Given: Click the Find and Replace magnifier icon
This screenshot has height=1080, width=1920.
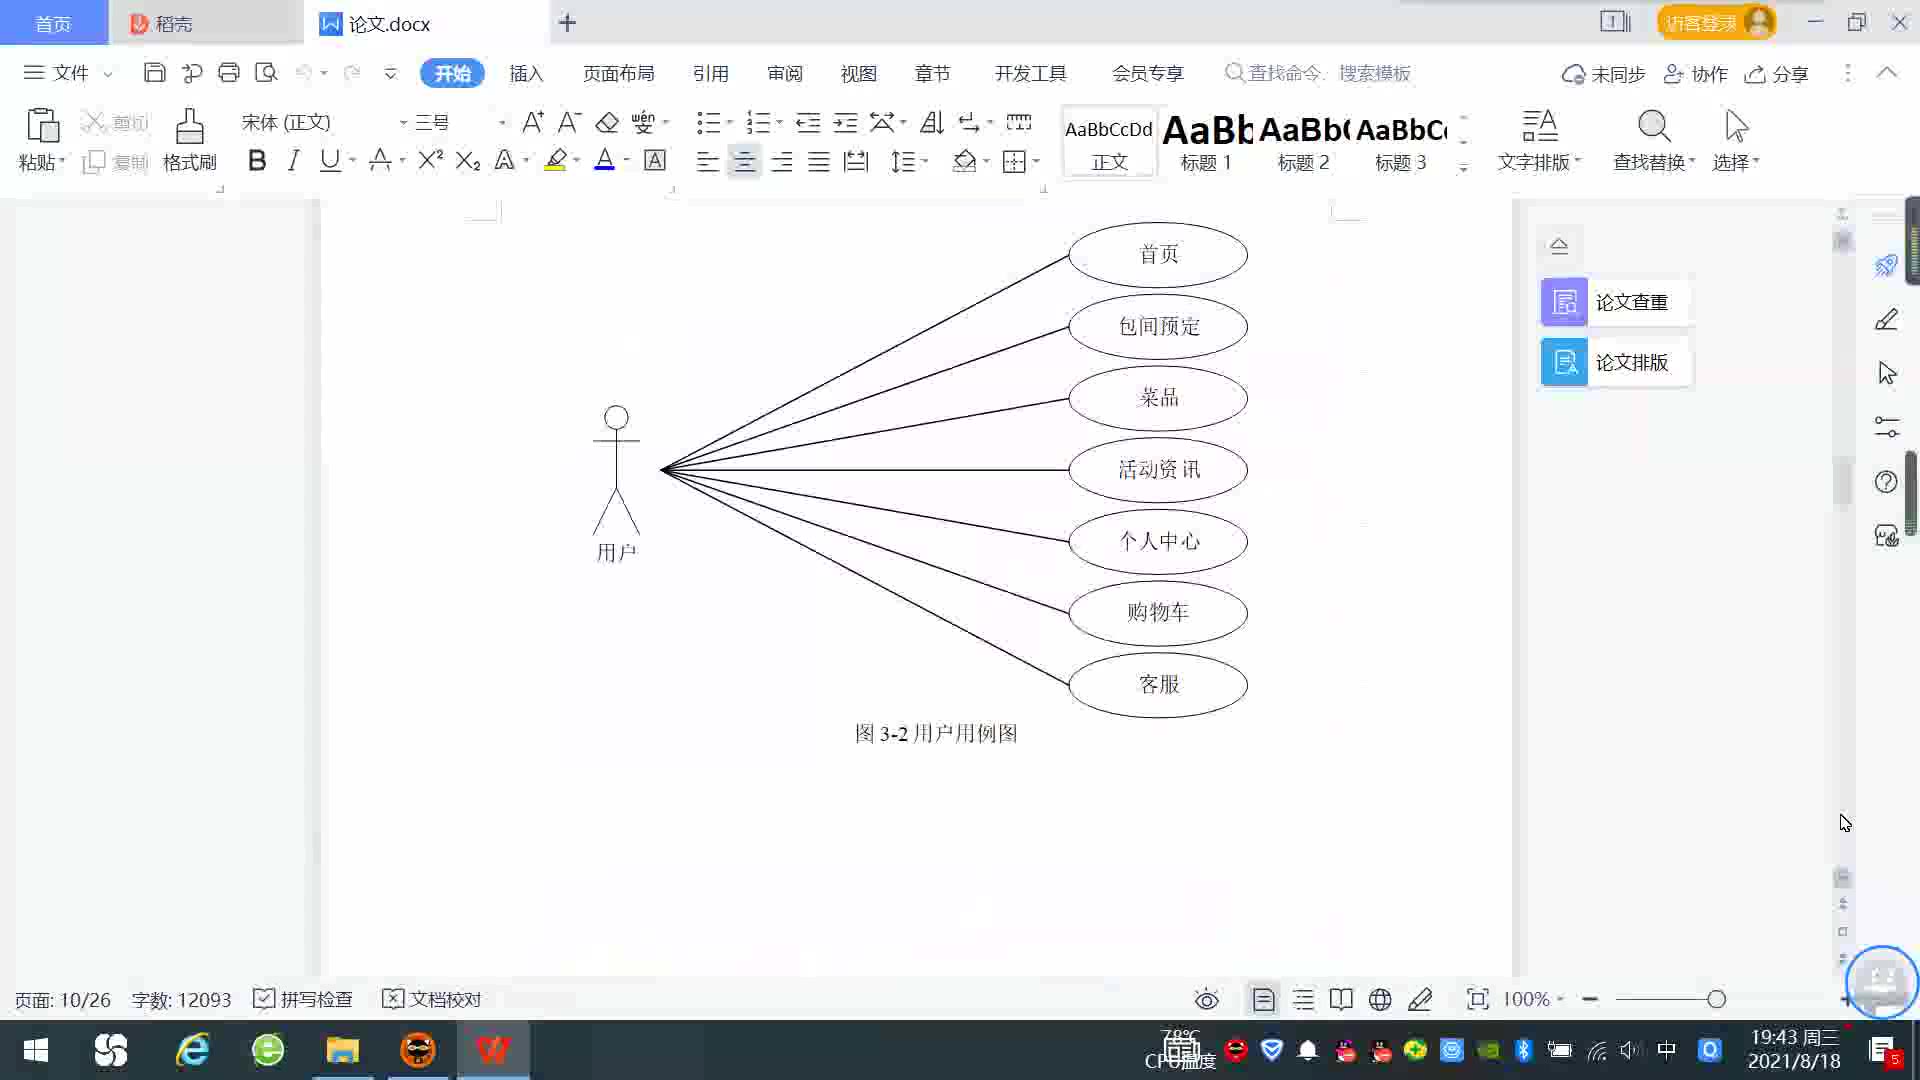Looking at the screenshot, I should click(x=1653, y=127).
